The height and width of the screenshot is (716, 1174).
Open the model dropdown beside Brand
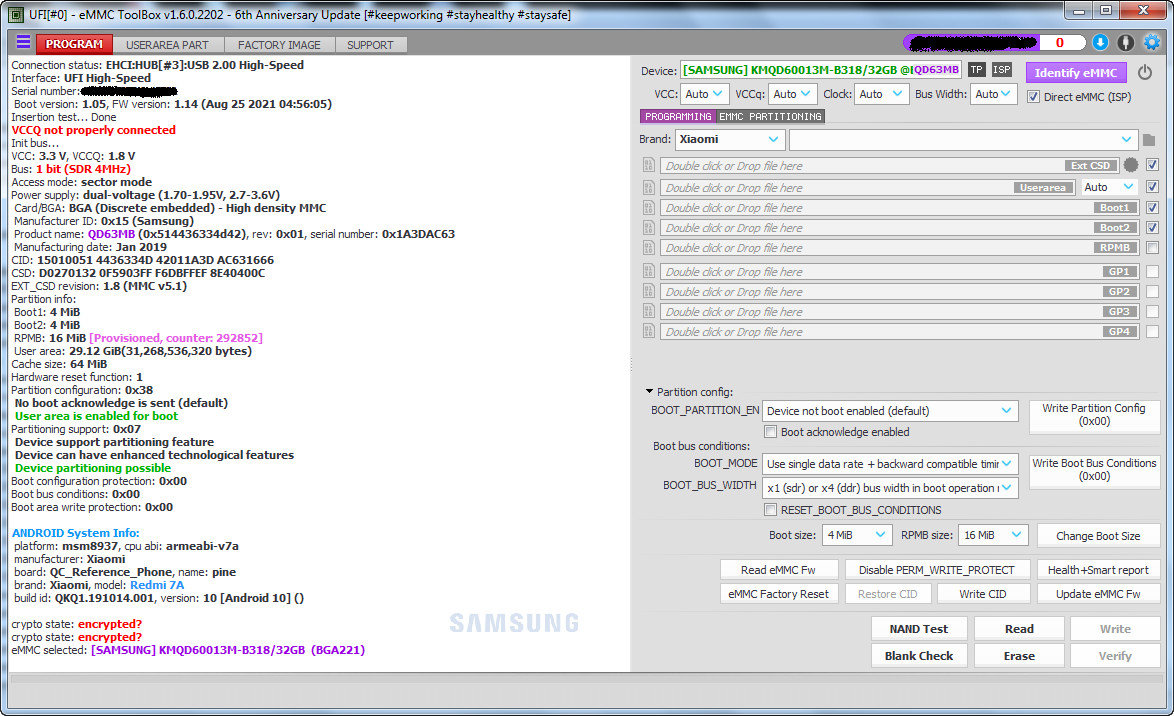[963, 139]
